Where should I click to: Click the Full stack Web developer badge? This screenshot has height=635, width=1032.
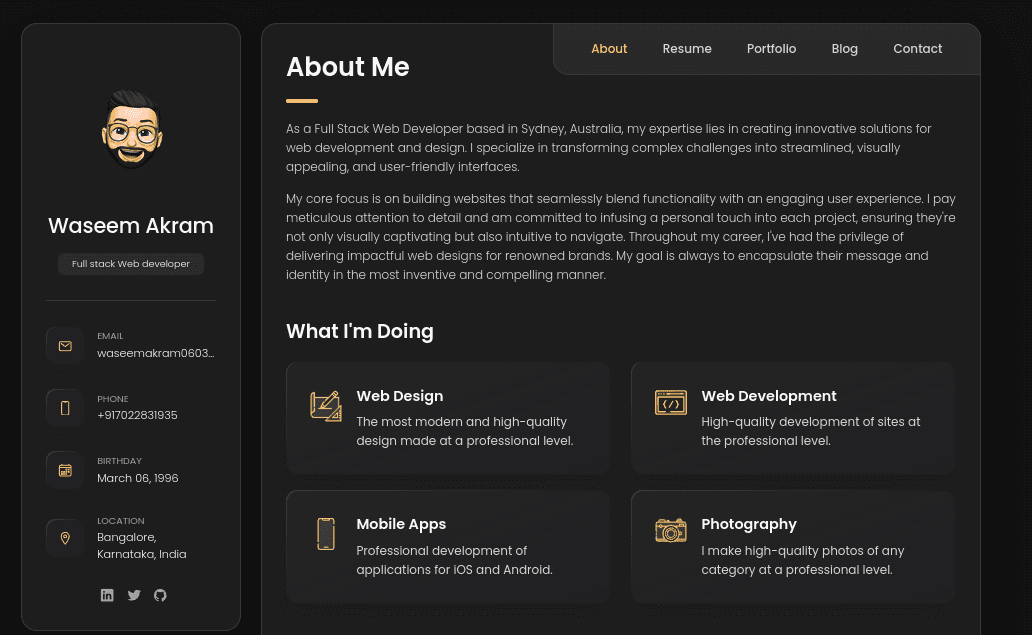point(131,264)
